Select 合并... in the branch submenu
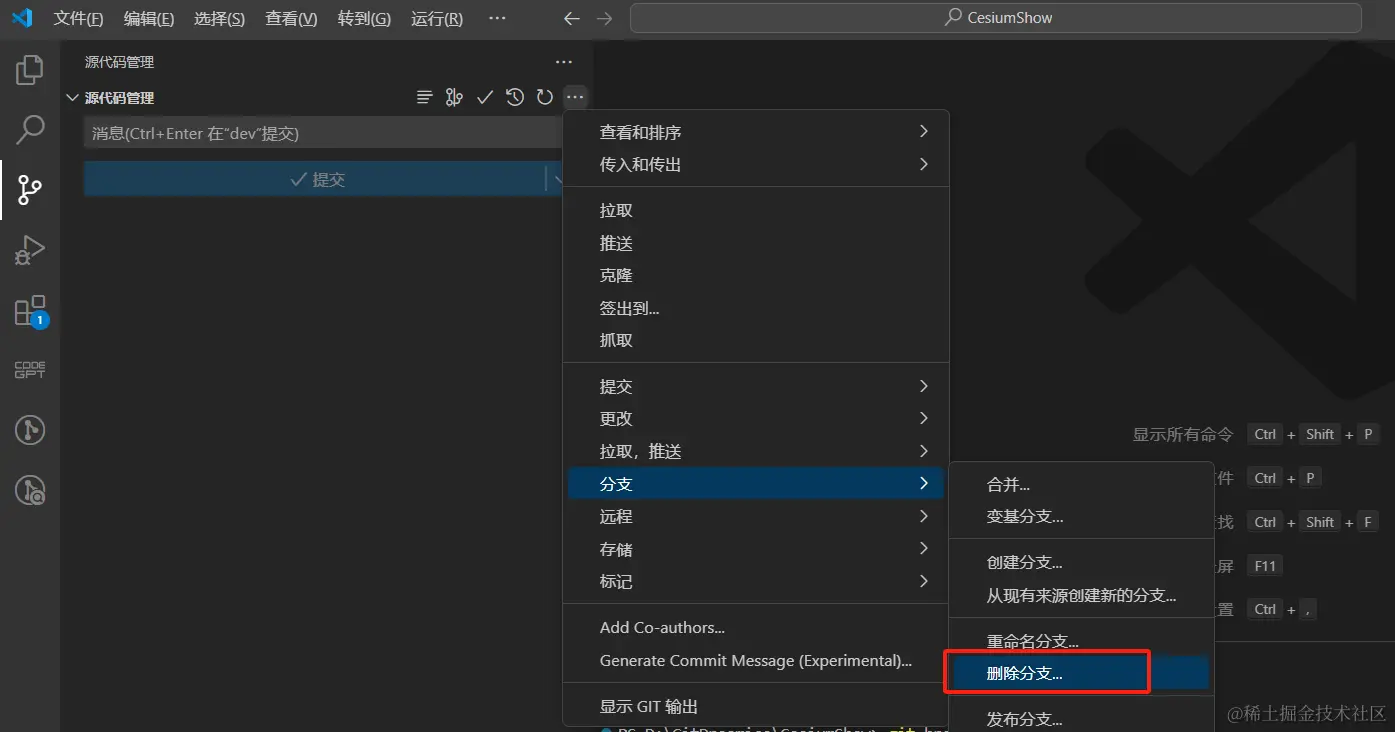Screen dimensions: 1395x732 (1081, 484)
